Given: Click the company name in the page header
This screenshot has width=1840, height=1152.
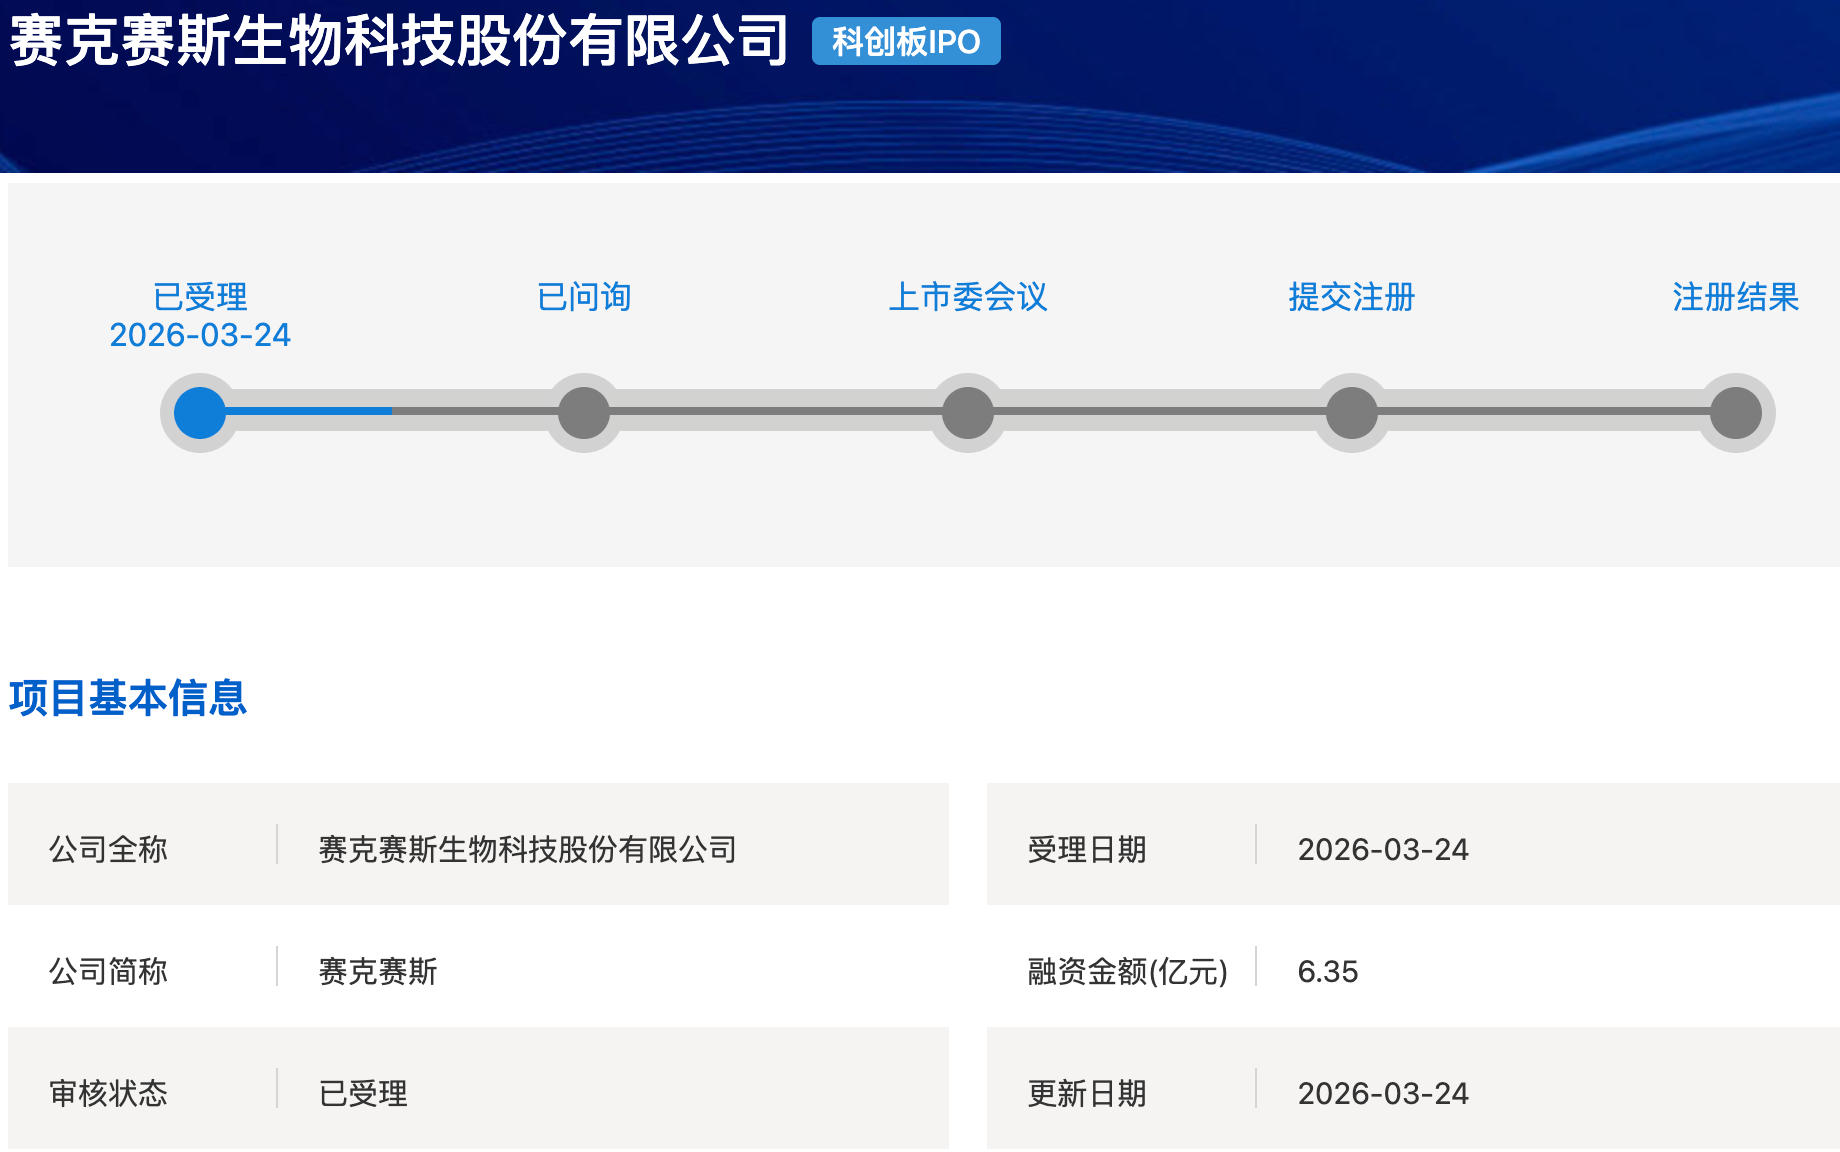Looking at the screenshot, I should (x=399, y=42).
